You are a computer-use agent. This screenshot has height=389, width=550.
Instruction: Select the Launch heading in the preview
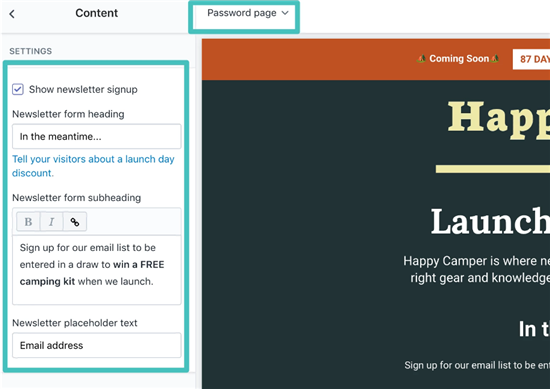pyautogui.click(x=490, y=222)
